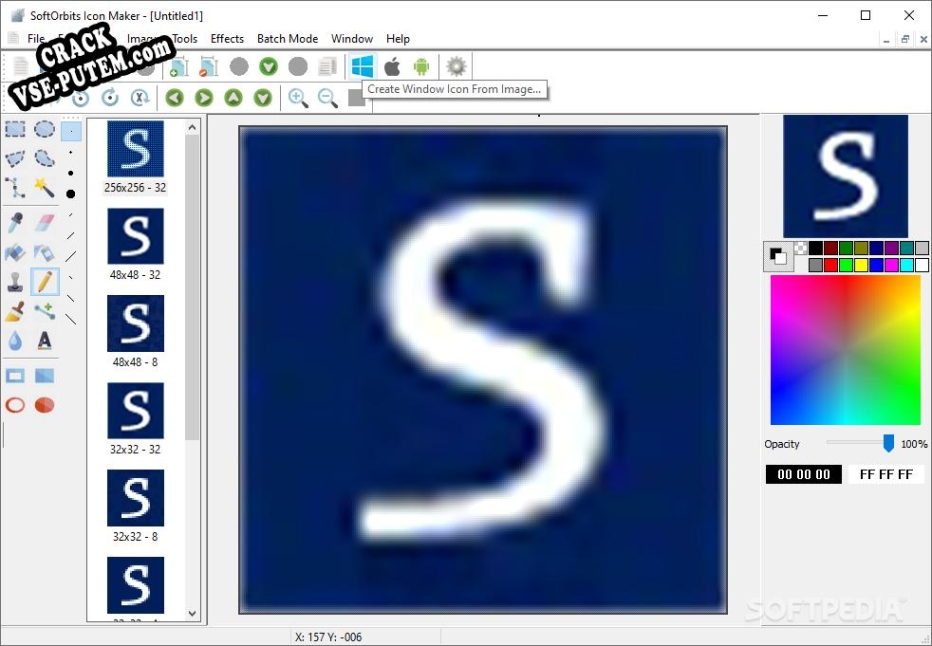Shift image right with green arrow
Image resolution: width=932 pixels, height=646 pixels.
[x=204, y=97]
